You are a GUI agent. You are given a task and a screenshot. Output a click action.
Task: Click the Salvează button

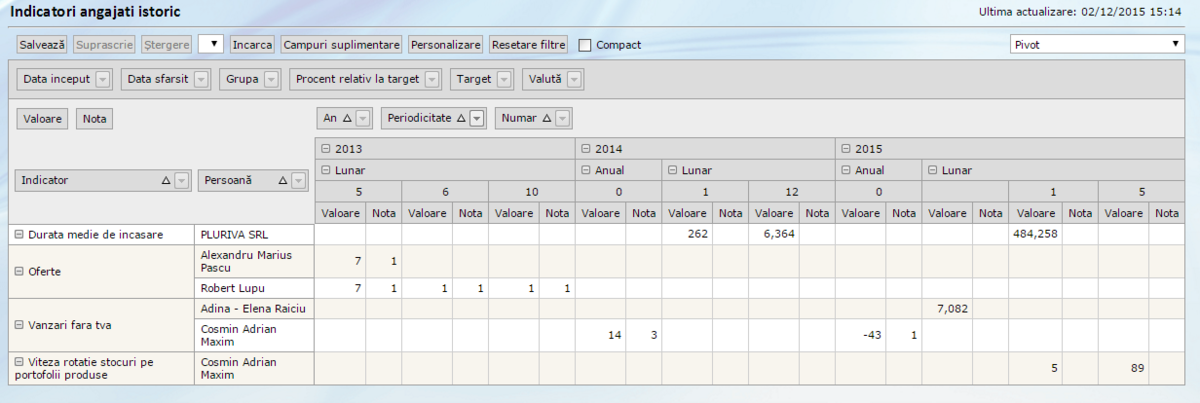(x=43, y=45)
